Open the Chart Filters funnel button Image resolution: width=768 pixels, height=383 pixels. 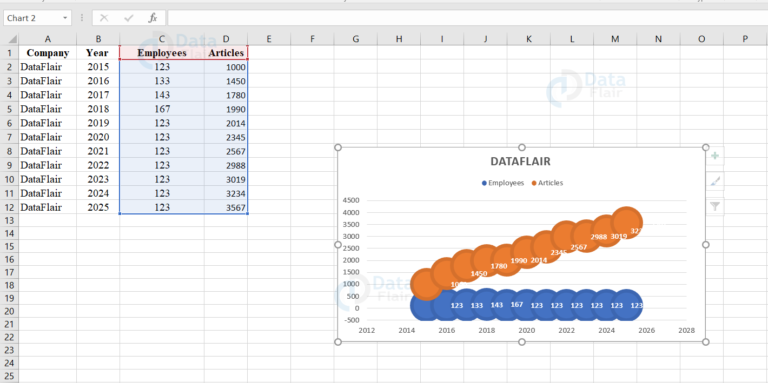[715, 207]
